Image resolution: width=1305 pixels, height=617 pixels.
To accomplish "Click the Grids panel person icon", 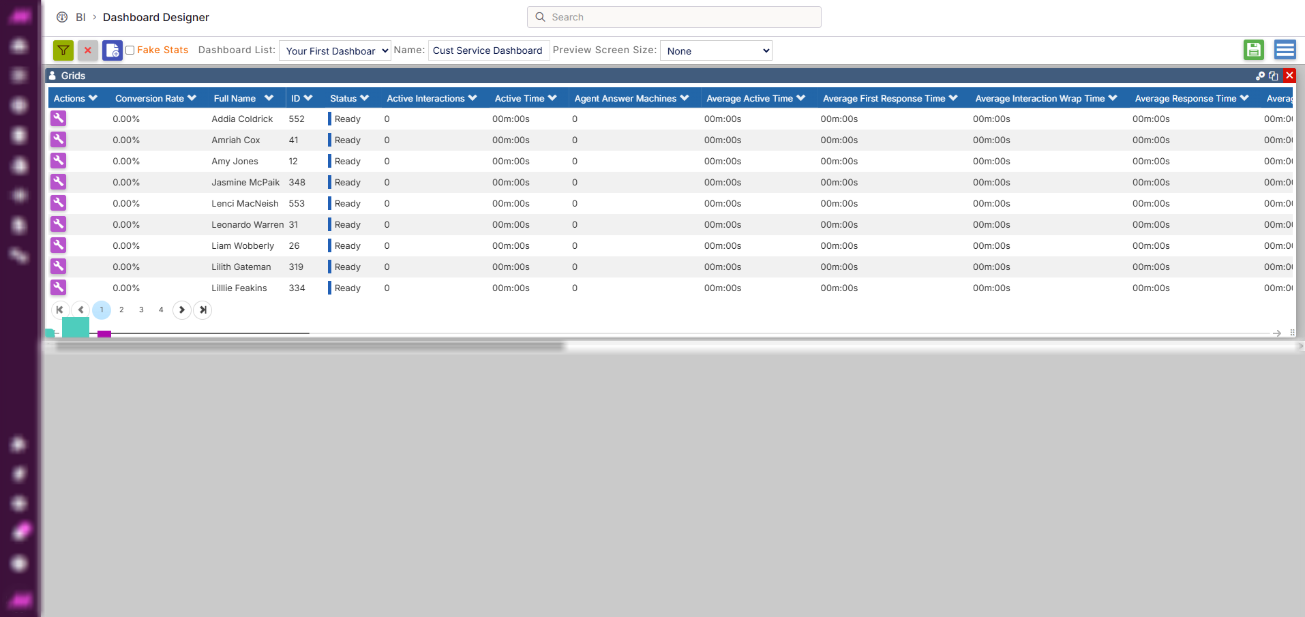I will 52,76.
